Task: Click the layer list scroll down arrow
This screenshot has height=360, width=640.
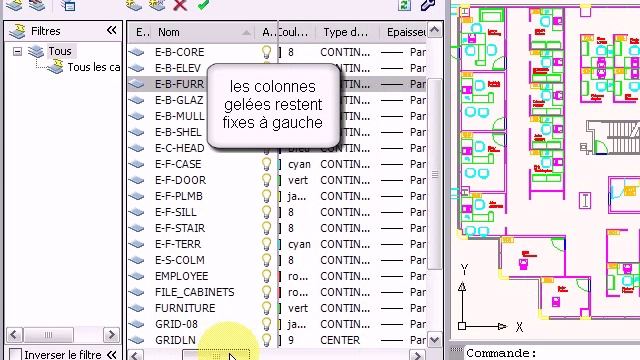Action: point(434,340)
